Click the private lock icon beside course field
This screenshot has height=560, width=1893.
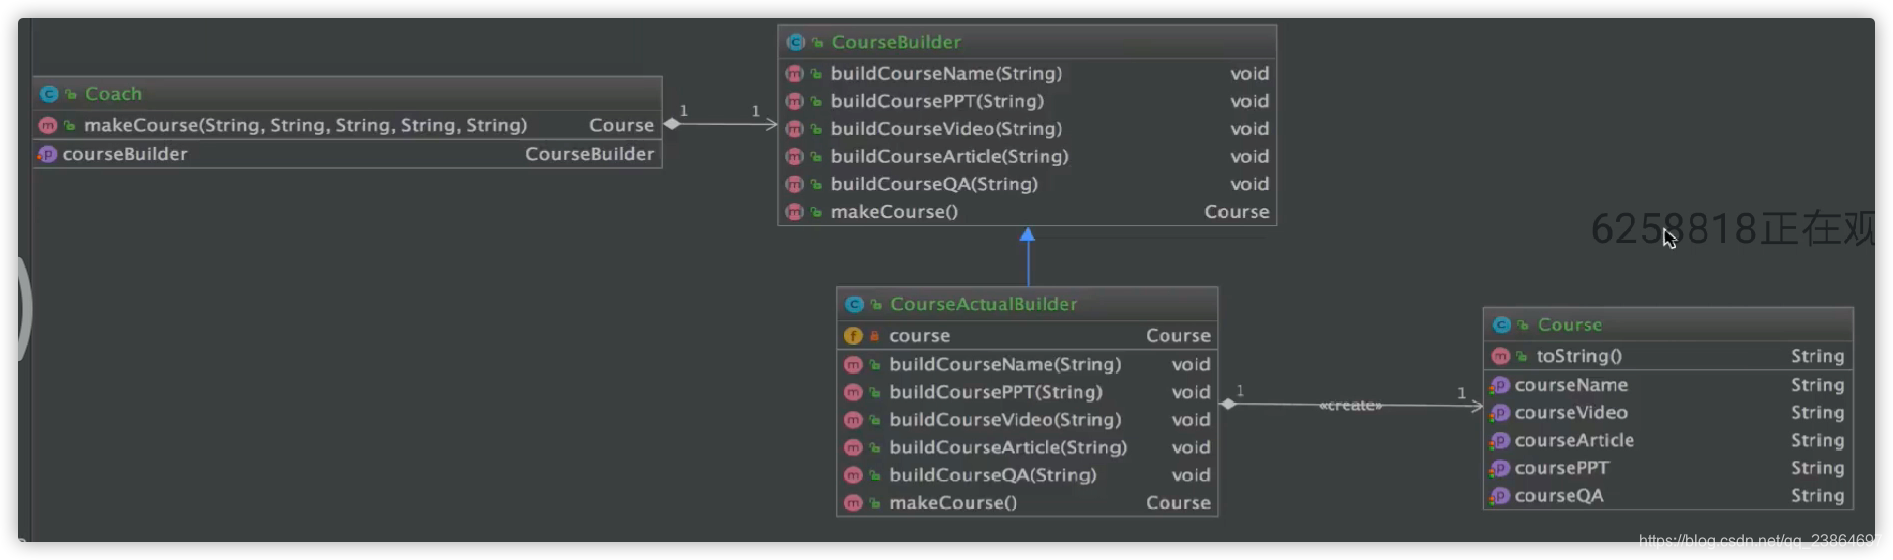[x=874, y=336]
